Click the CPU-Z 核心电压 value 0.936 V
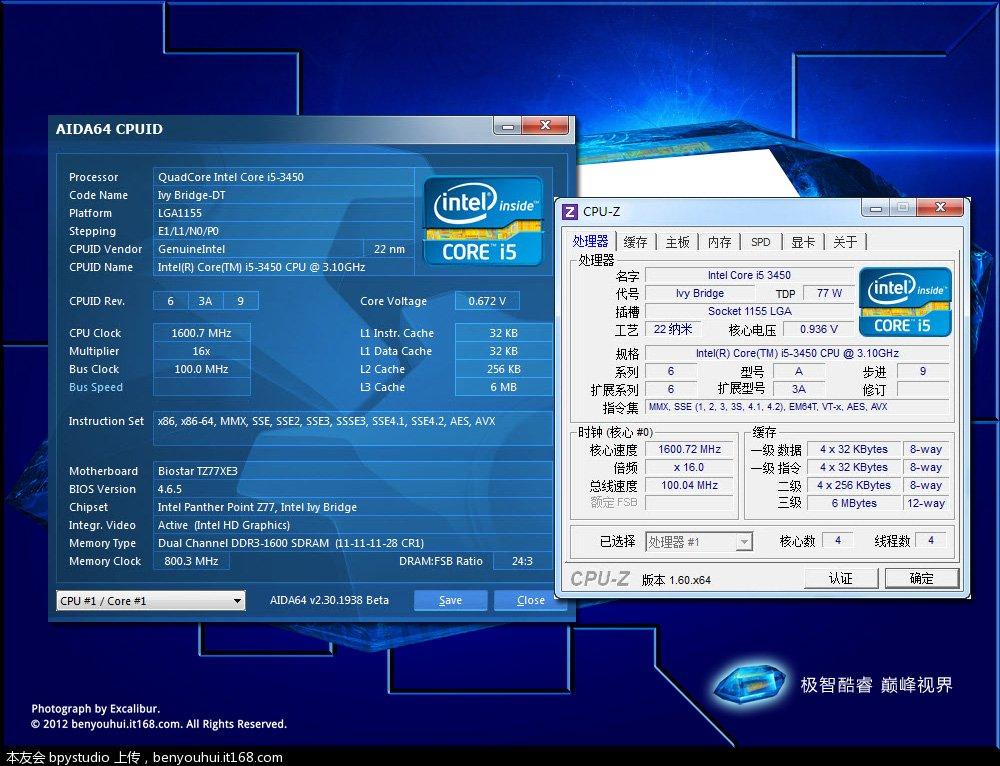Viewport: 1000px width, 766px height. [x=818, y=328]
